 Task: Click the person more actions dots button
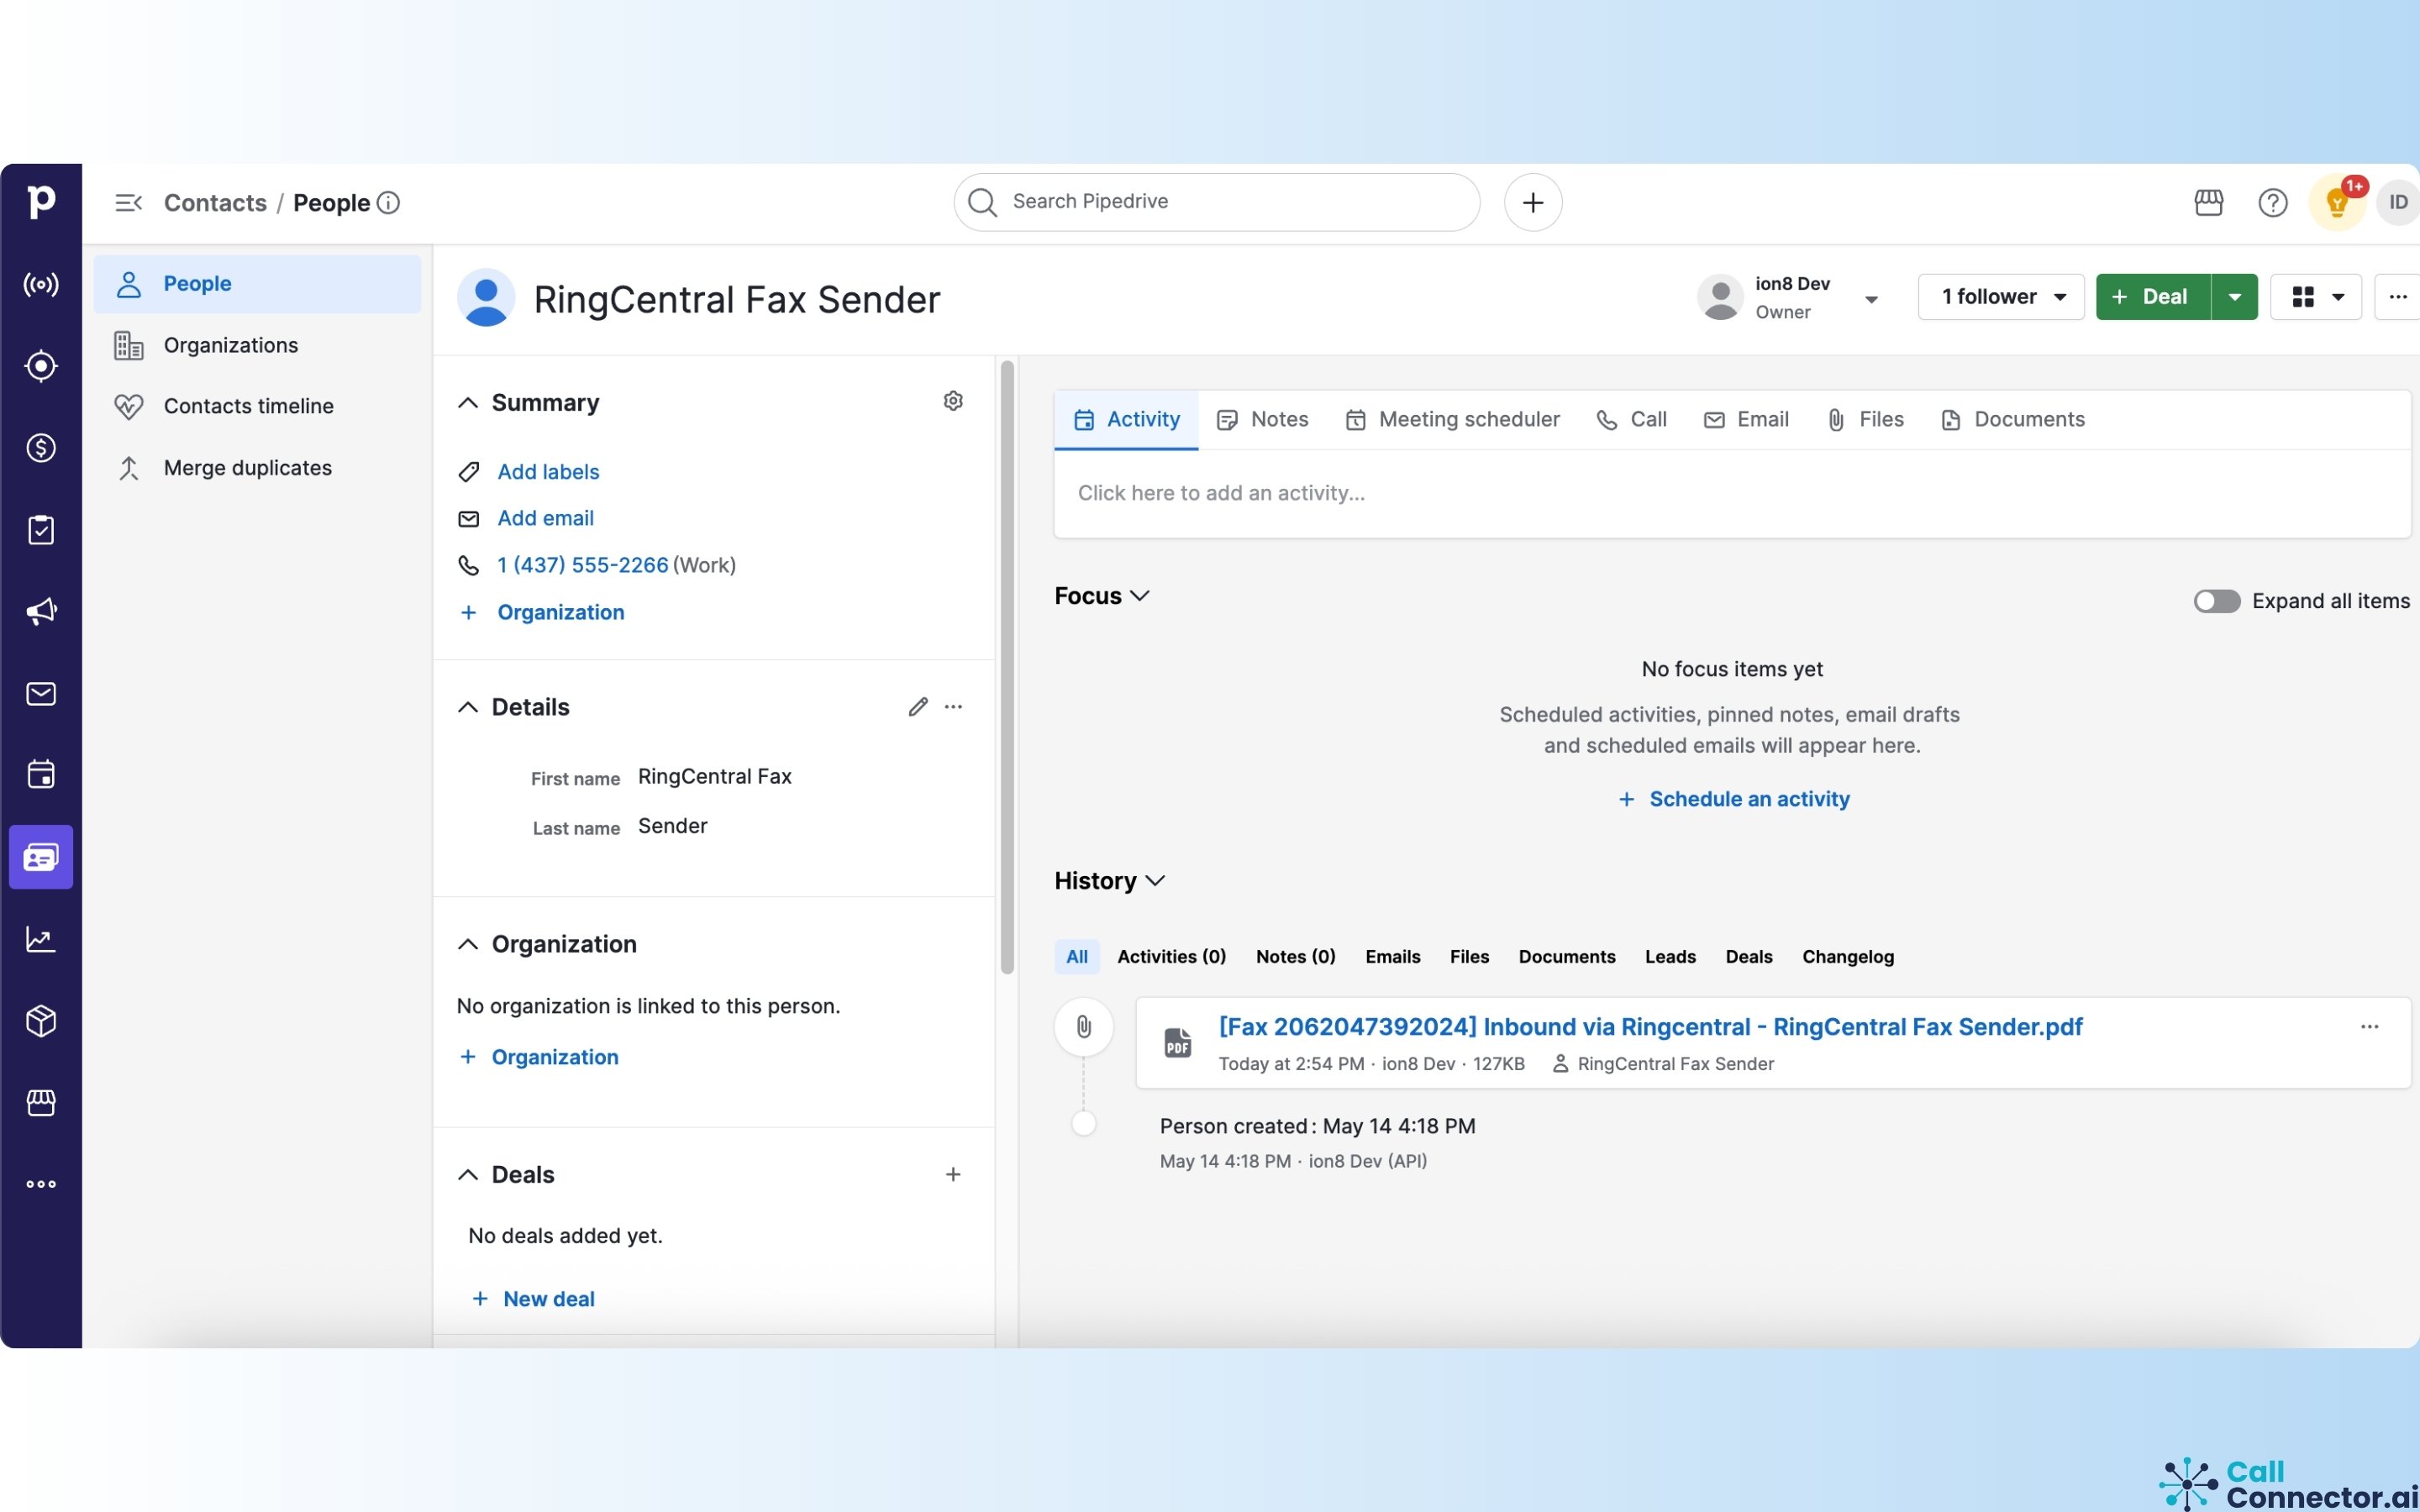[2397, 297]
